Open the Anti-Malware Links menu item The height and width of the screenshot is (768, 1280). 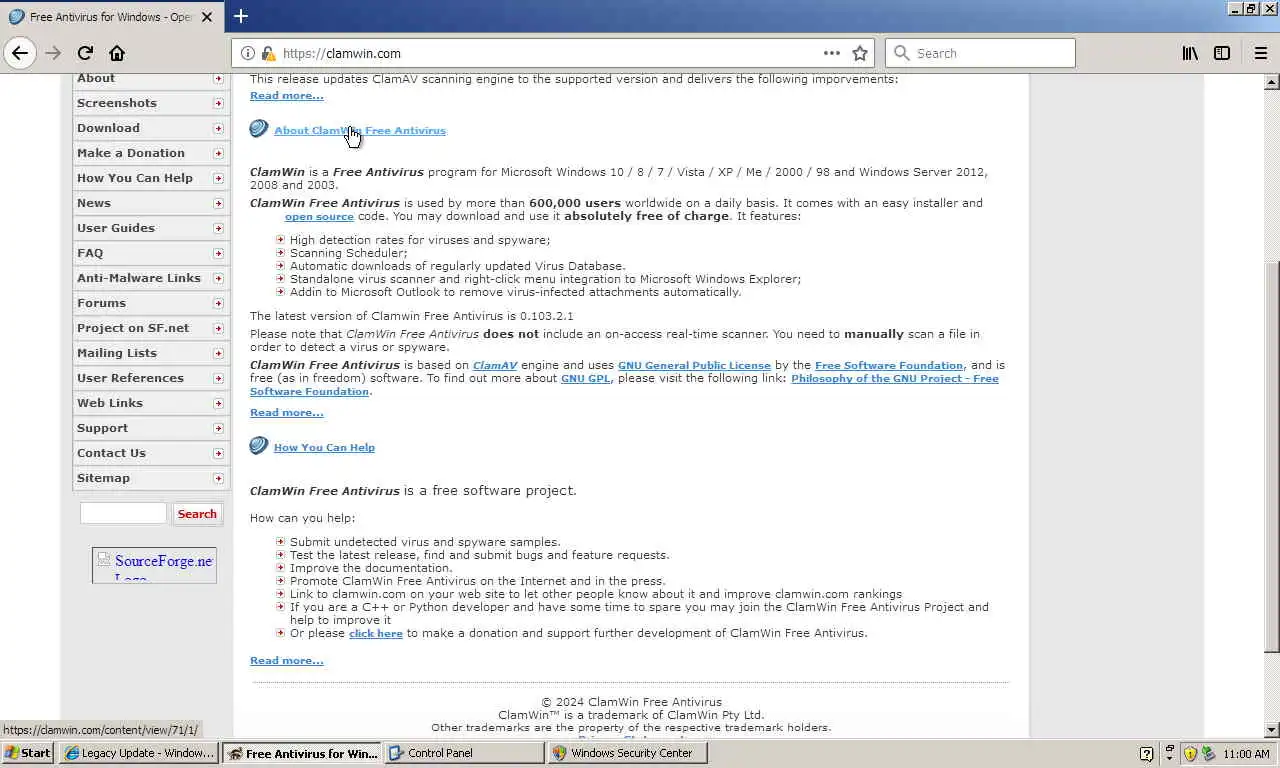(x=151, y=278)
